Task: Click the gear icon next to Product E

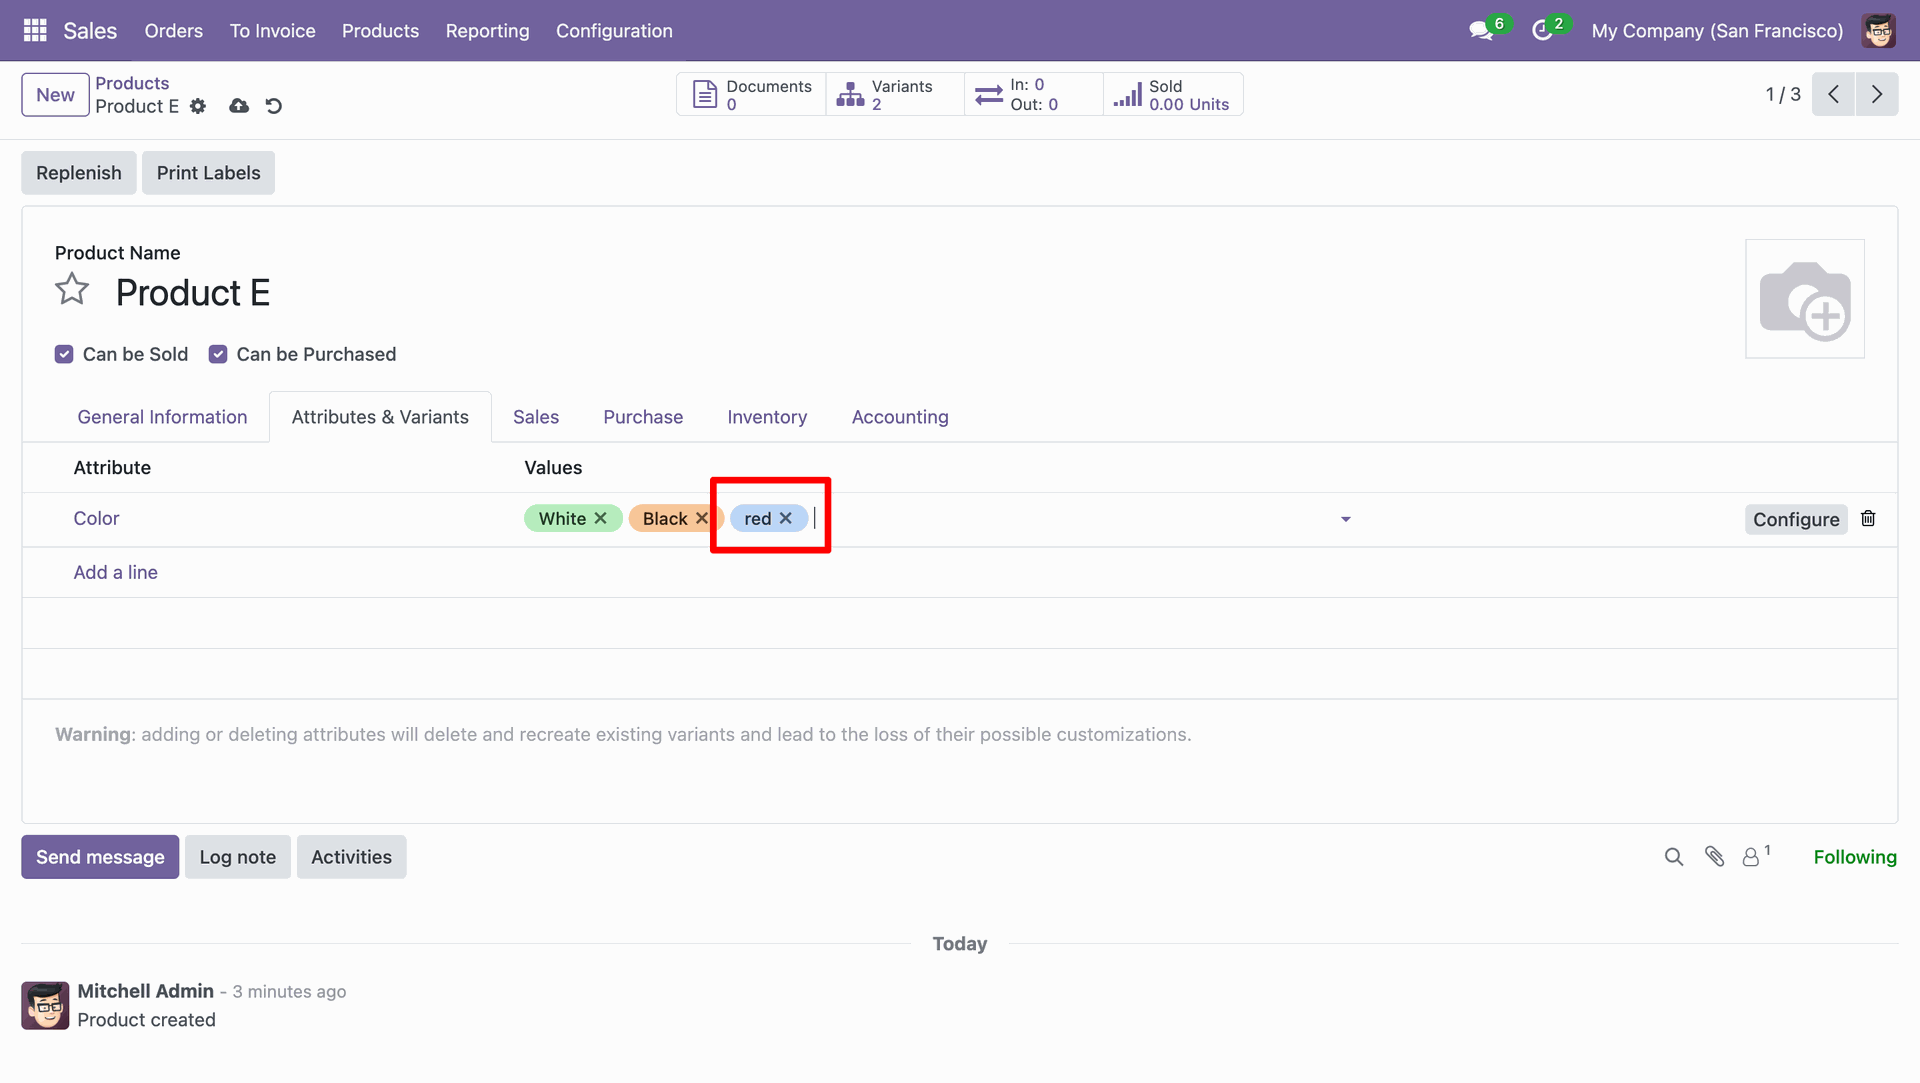Action: [198, 106]
